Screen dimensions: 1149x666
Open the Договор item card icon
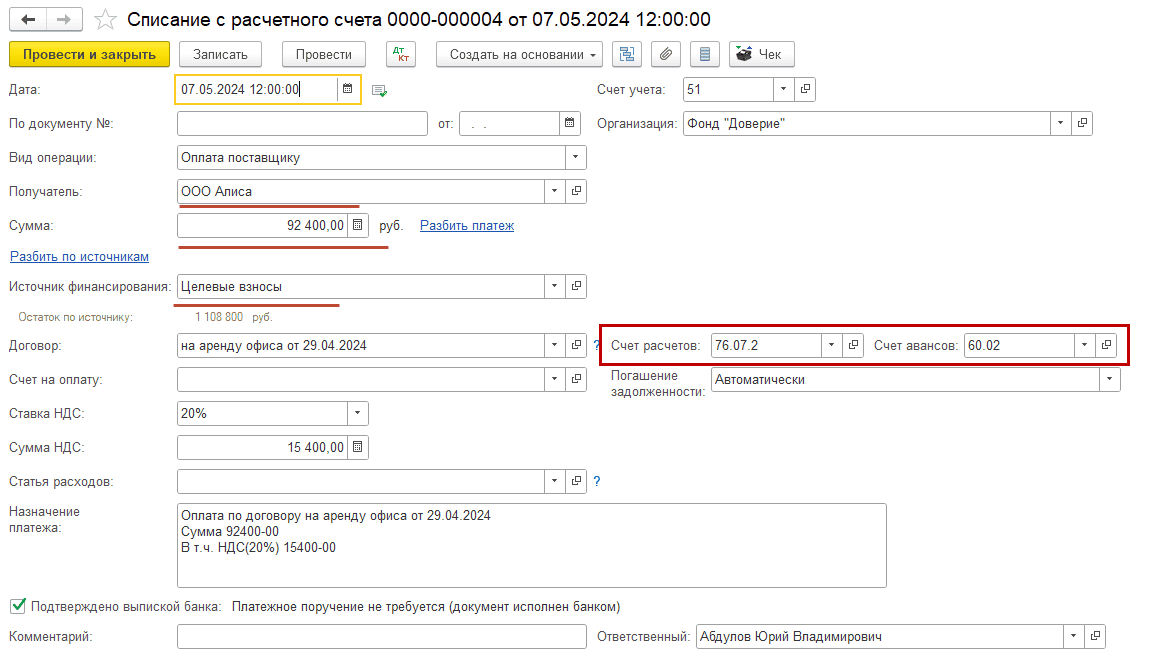coord(576,345)
